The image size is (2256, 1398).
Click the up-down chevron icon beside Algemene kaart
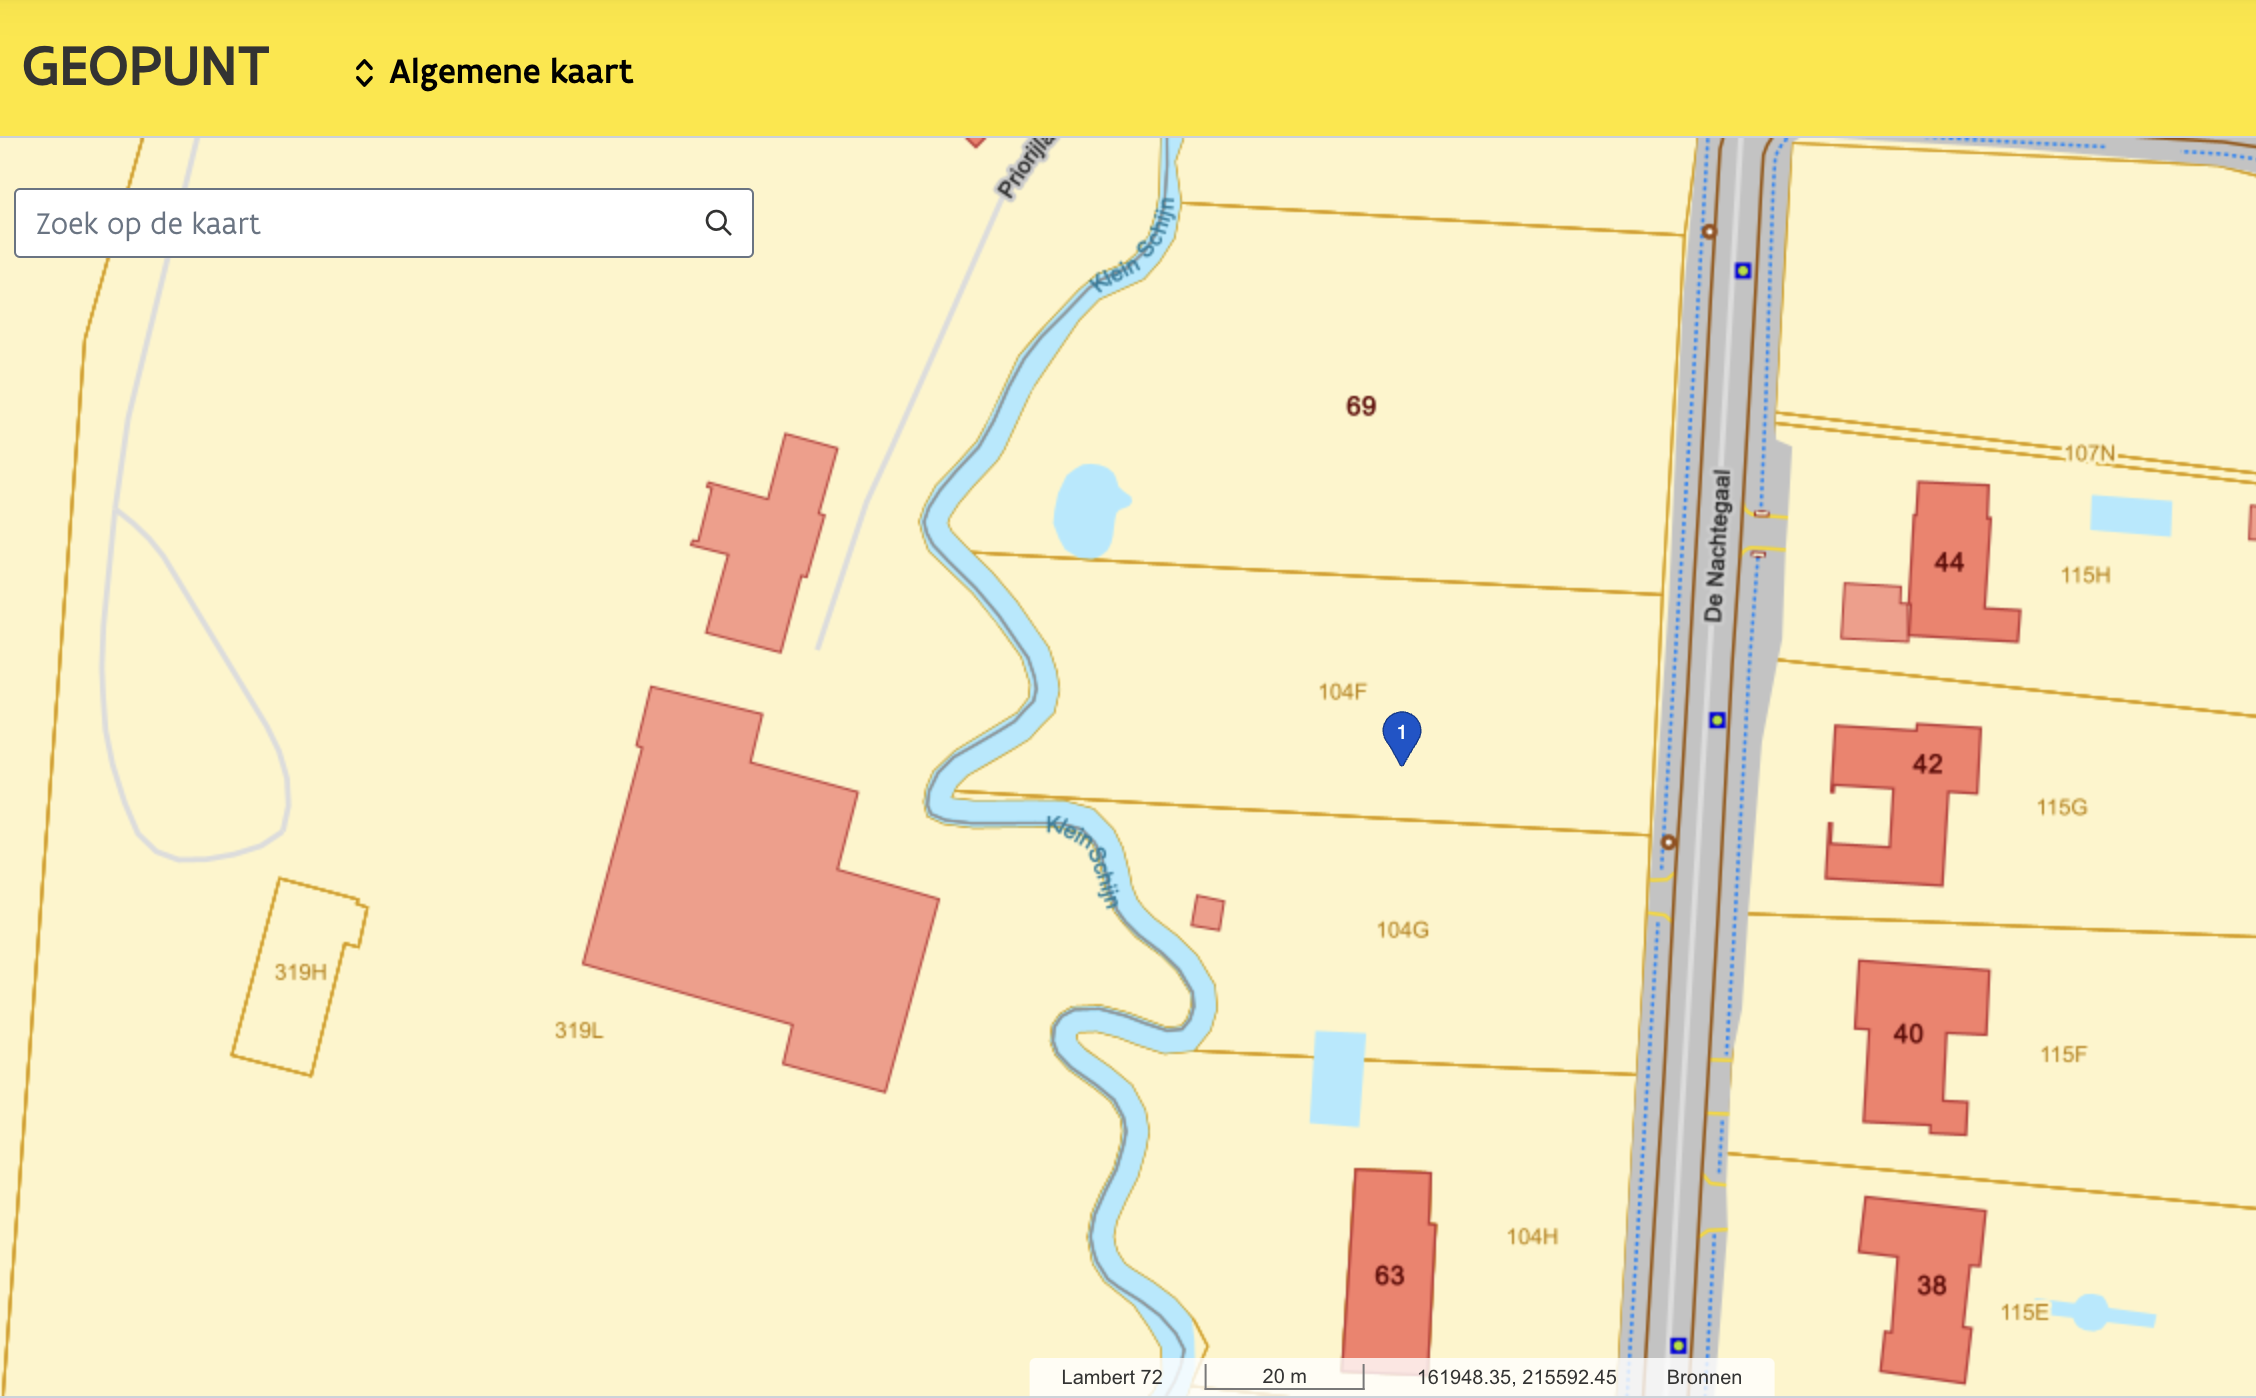click(x=364, y=73)
